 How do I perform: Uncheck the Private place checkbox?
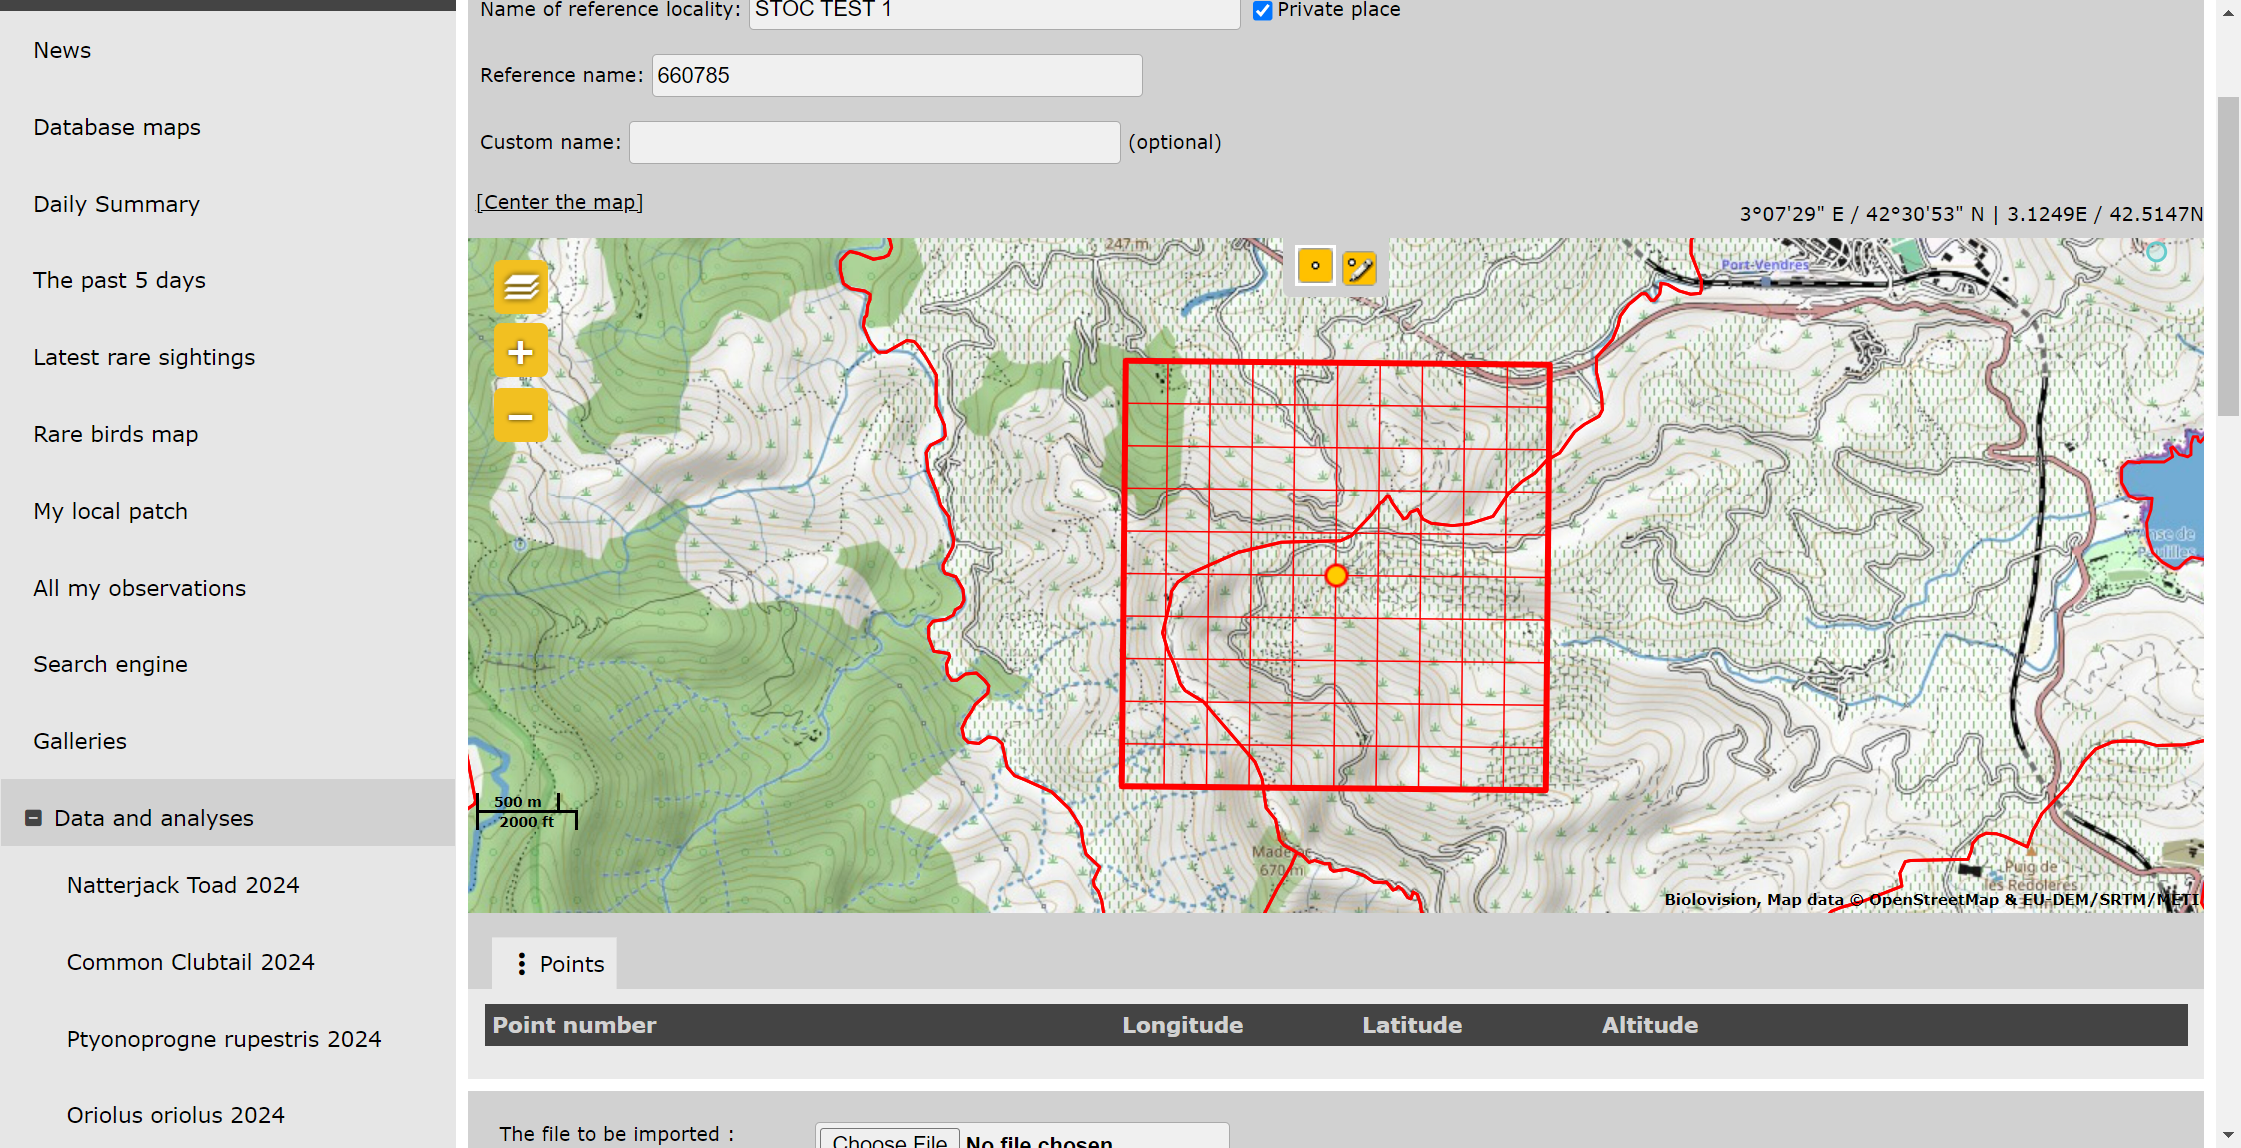[1262, 11]
